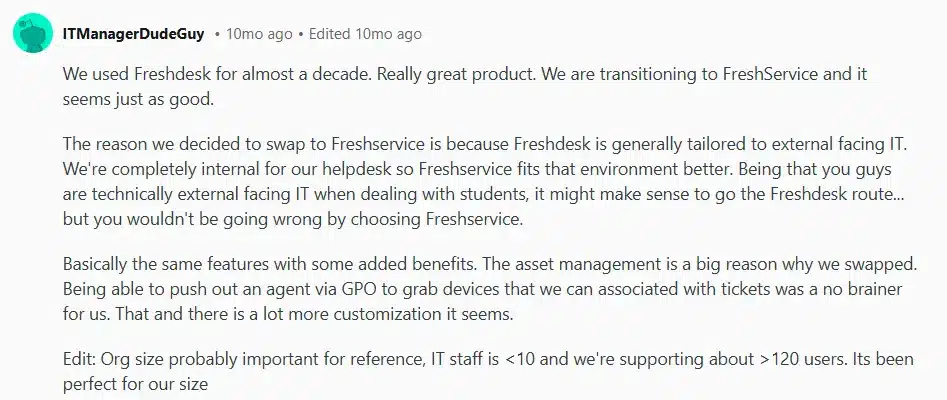
Task: Click the "Edited 10mo ago" label
Action: 365,34
